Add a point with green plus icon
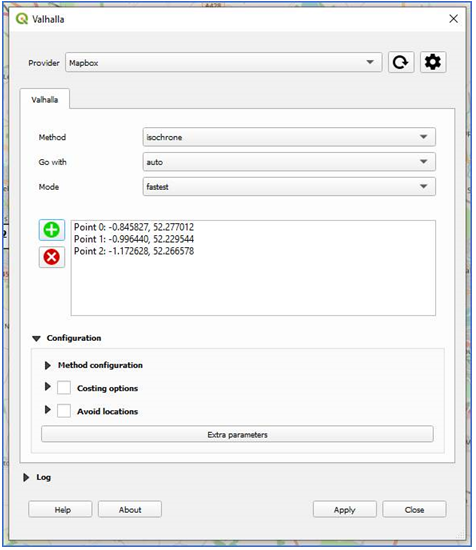 click(x=52, y=230)
